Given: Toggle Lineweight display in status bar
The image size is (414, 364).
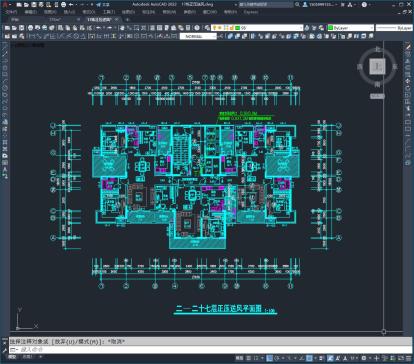Looking at the screenshot, I should [321, 358].
